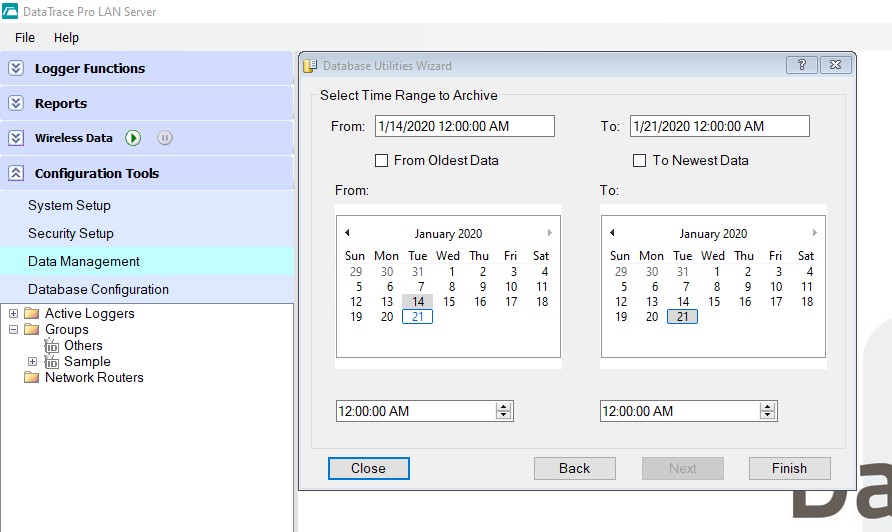The width and height of the screenshot is (892, 532).
Task: Expand the Sample group node
Action: point(32,362)
